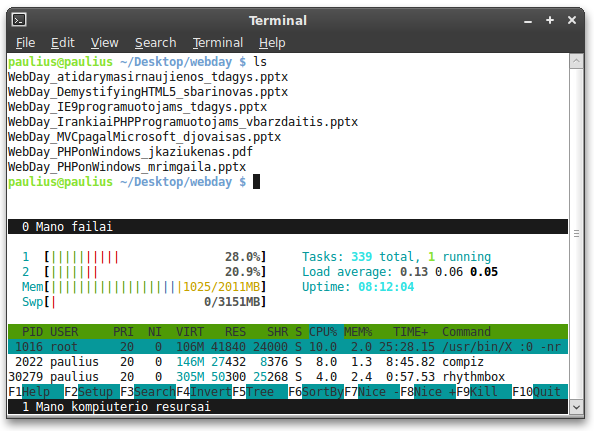594x431 pixels.
Task: Minimize the Terminal window
Action: coord(528,21)
